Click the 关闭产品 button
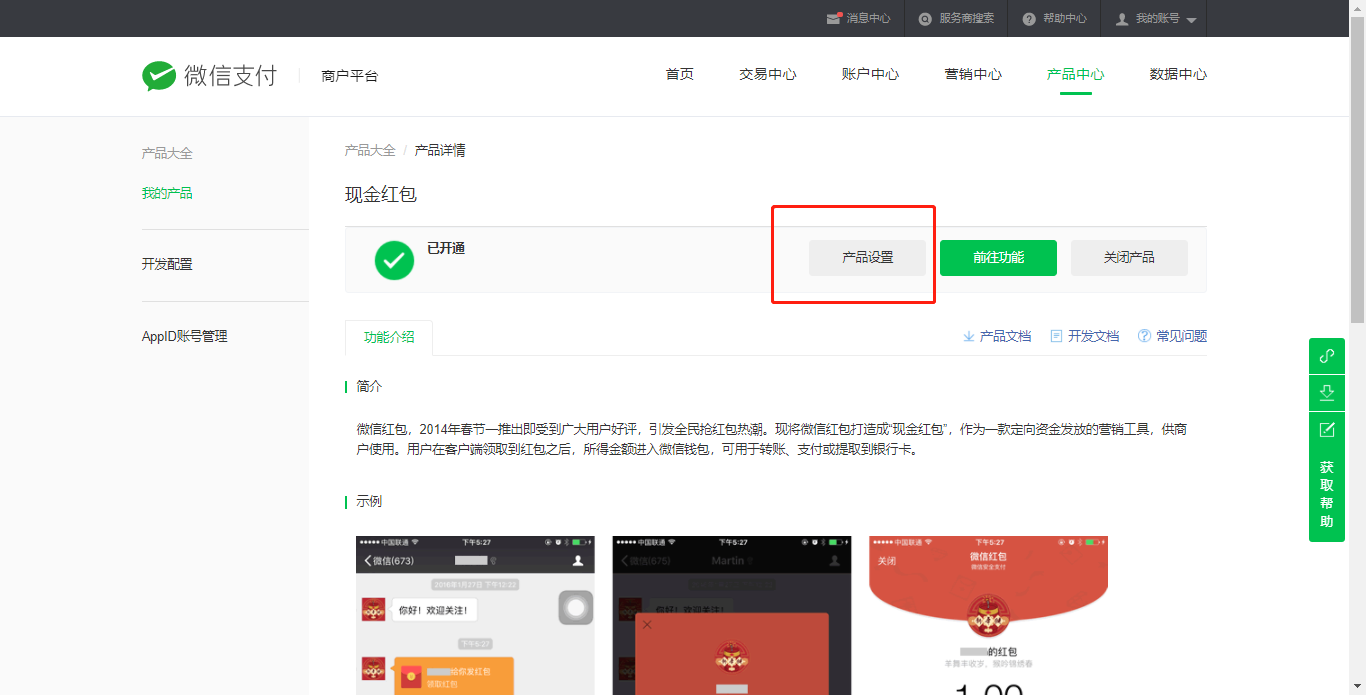The image size is (1366, 695). 1129,257
